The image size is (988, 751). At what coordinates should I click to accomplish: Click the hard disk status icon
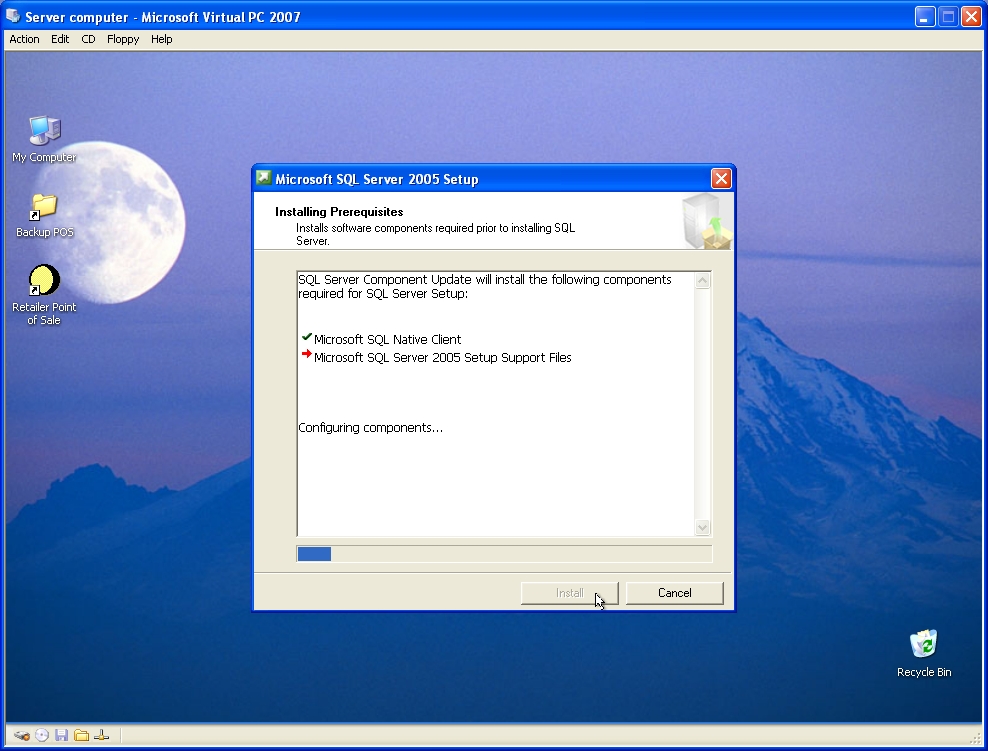[x=22, y=735]
